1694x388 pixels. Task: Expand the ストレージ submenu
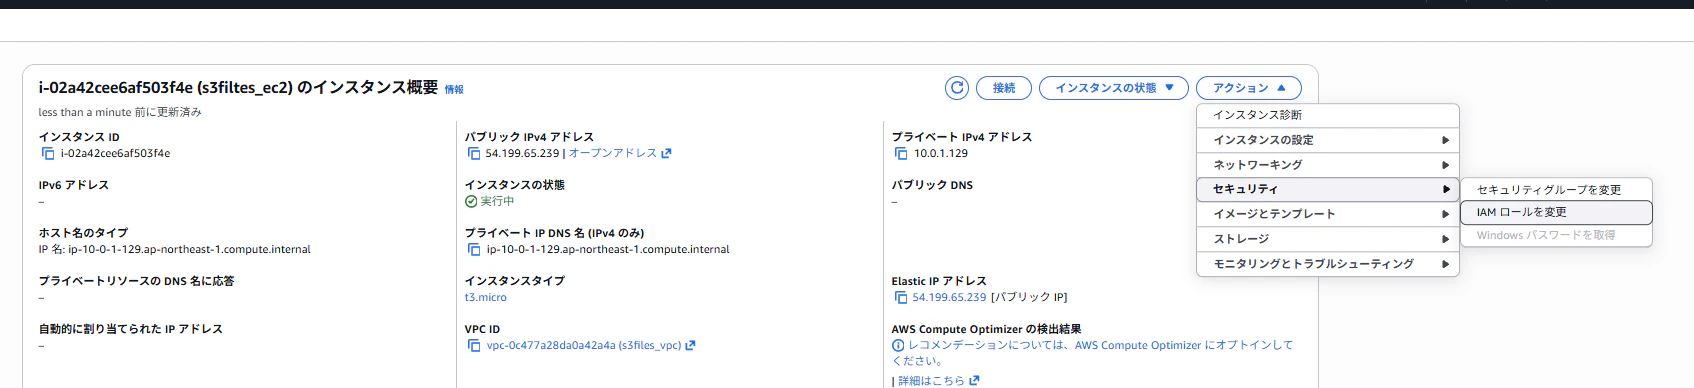1328,239
